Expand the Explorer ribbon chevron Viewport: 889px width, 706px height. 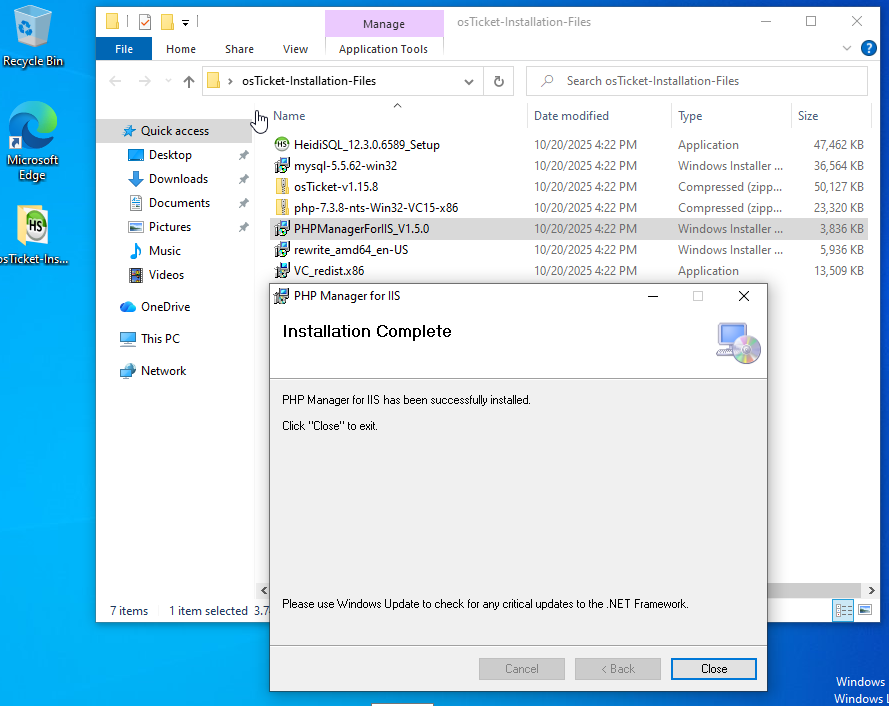[x=846, y=49]
